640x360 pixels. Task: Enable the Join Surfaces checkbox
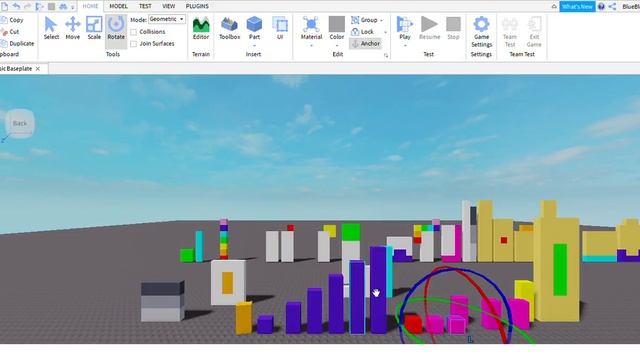coord(133,44)
